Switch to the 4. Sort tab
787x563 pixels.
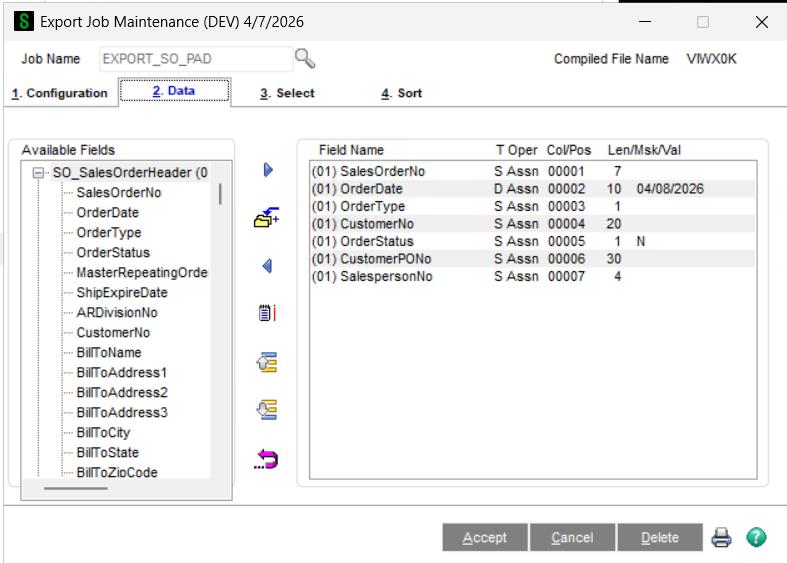tap(402, 93)
